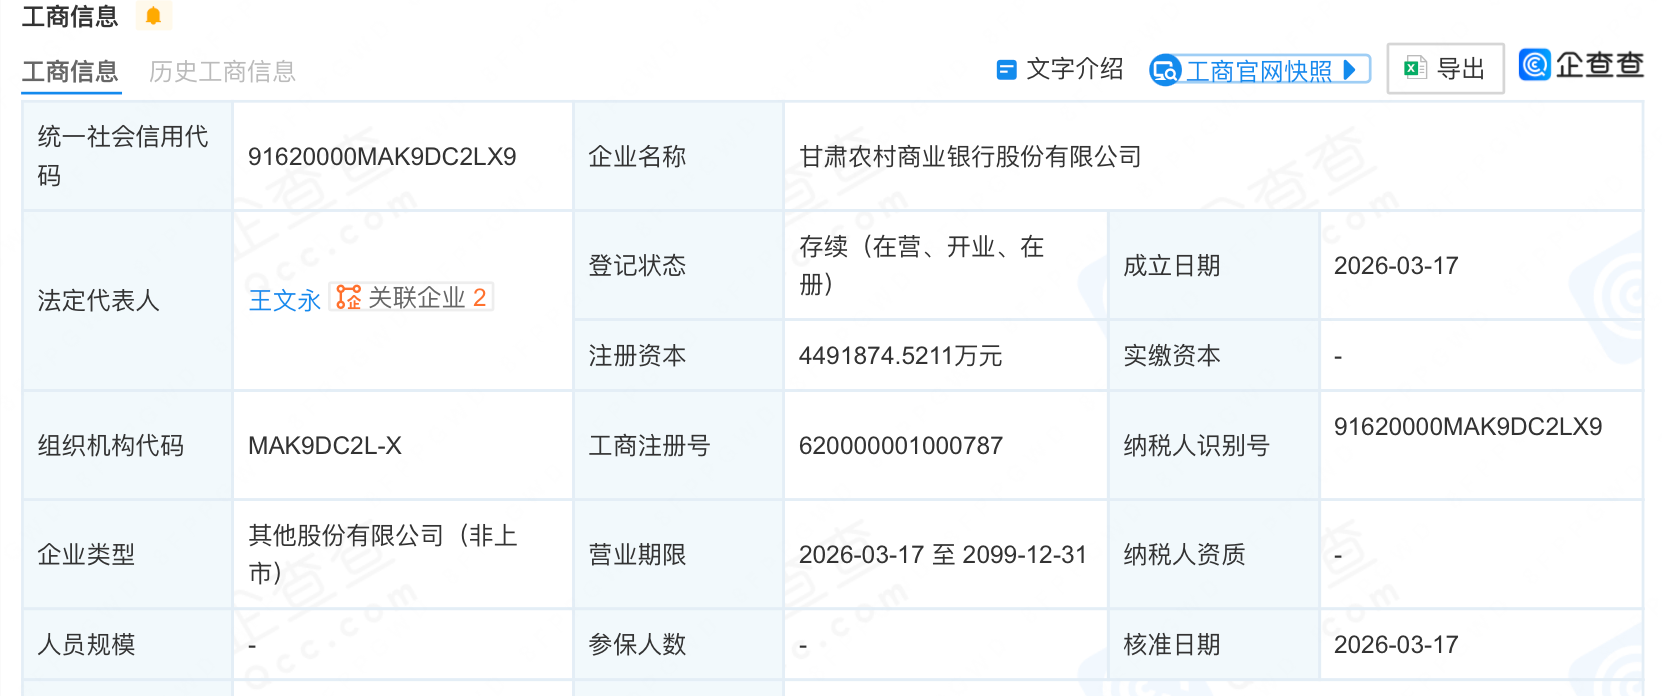Viewport: 1662px width, 696px height.
Task: Click the 企业类型 label cell
Action: click(x=127, y=554)
